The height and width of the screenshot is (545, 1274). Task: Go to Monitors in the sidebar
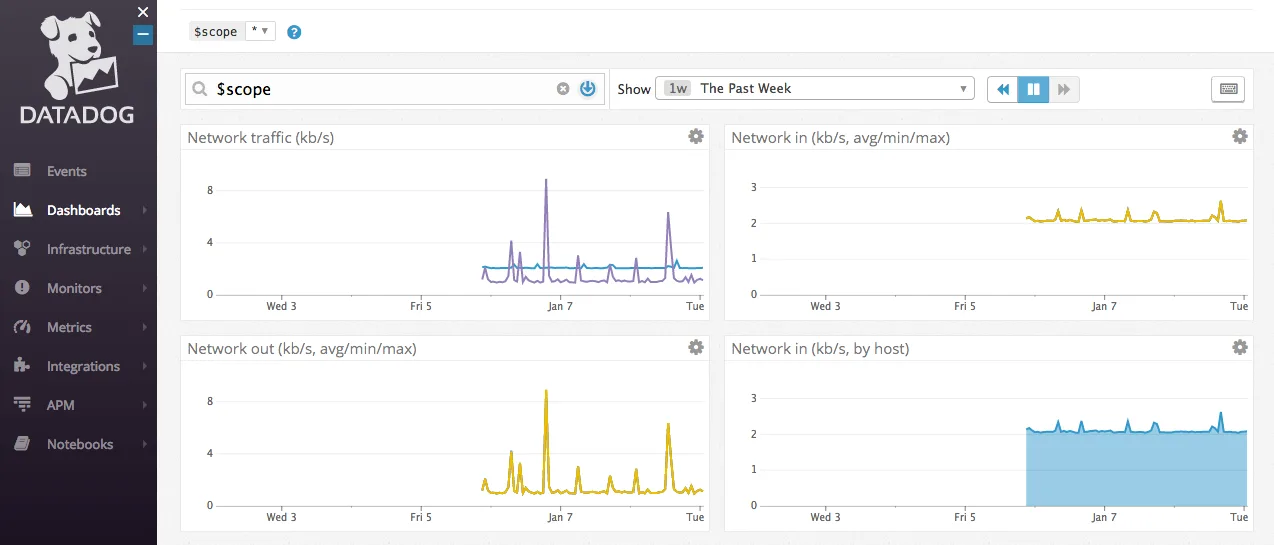[74, 288]
